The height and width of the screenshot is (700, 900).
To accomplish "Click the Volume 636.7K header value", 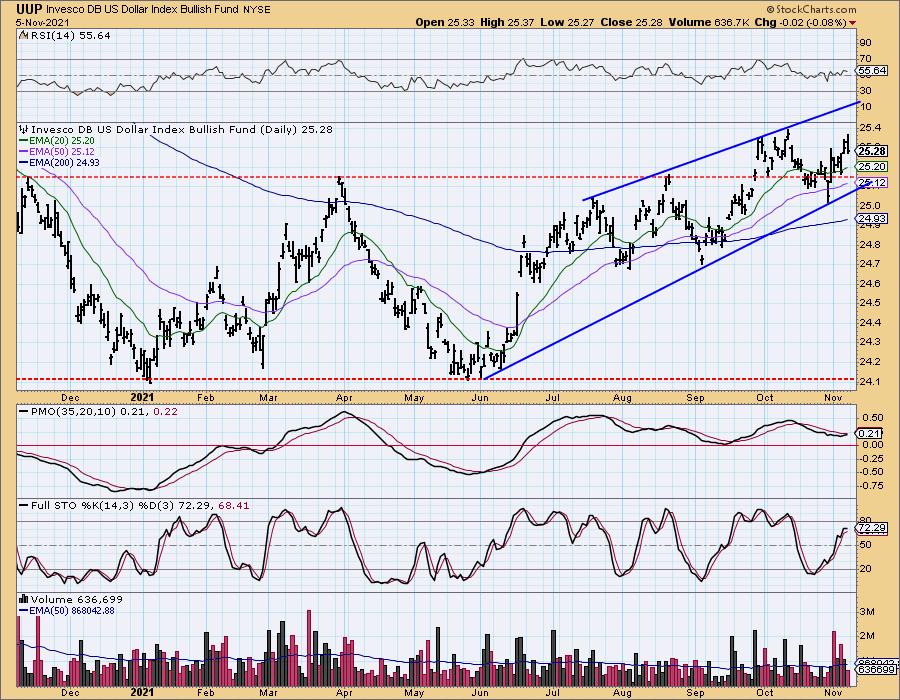I will [708, 22].
